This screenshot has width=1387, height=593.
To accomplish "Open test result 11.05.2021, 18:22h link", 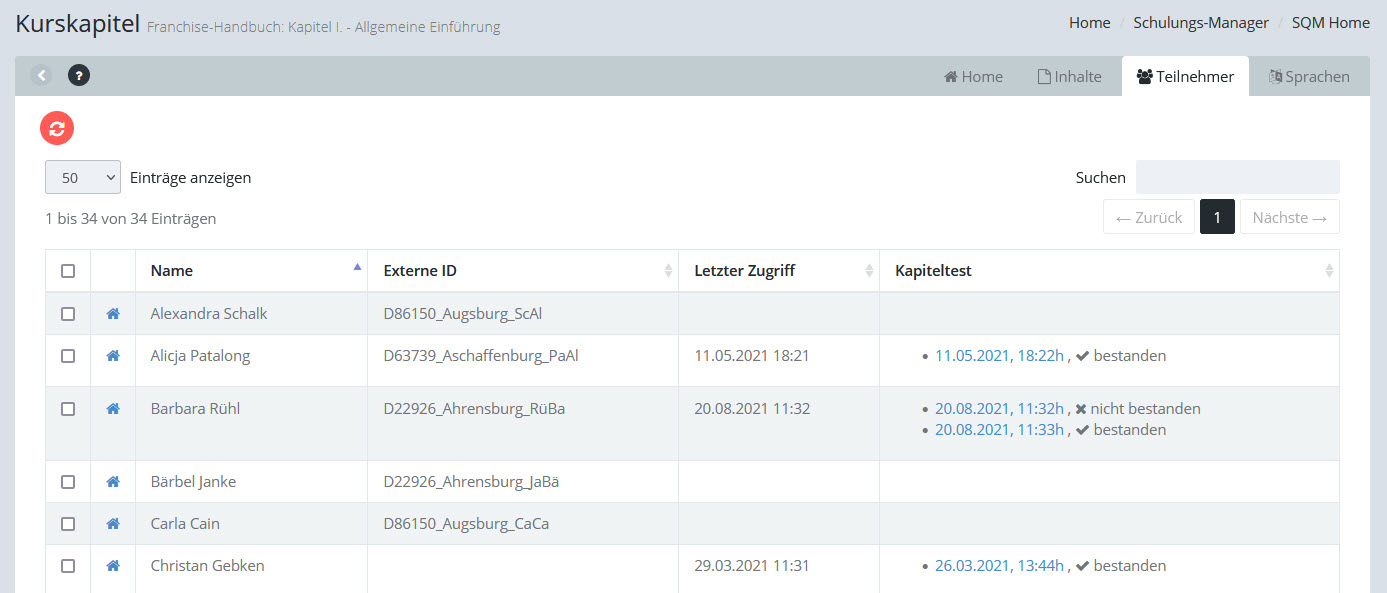I will pyautogui.click(x=999, y=356).
